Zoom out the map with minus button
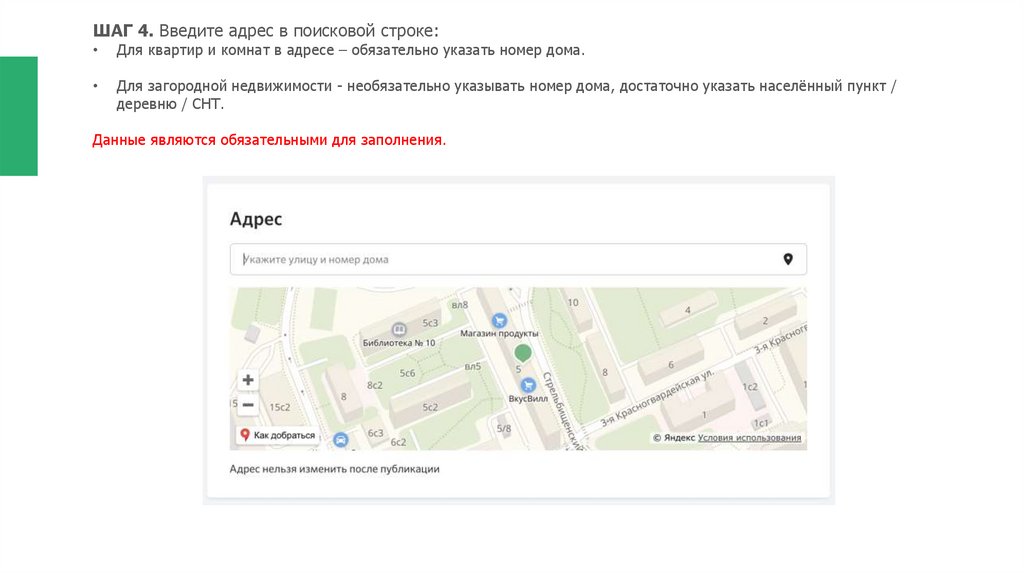Screen dimensions: 1024x574 (x=248, y=405)
